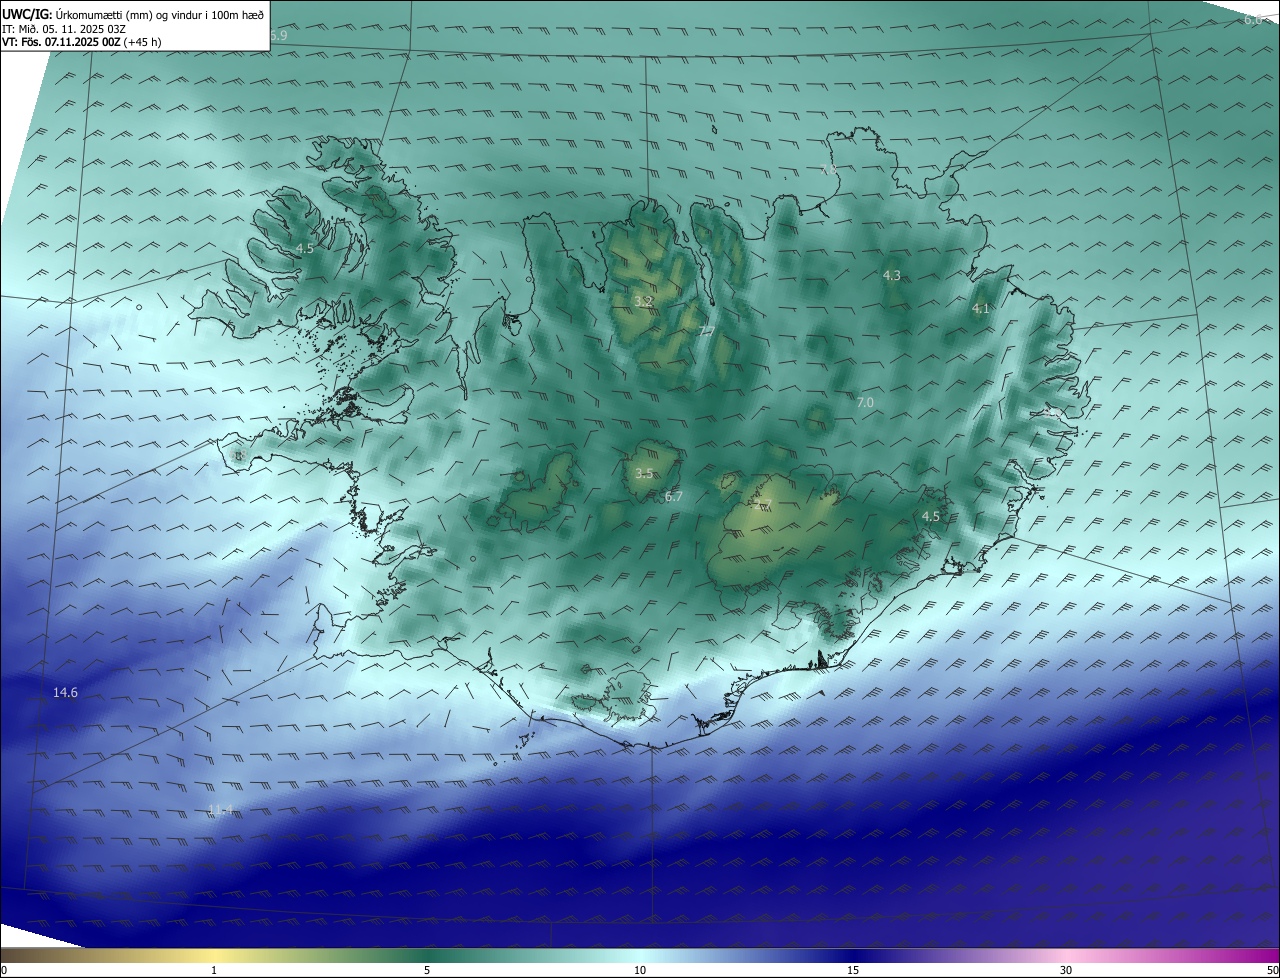Click the 50 tick on the color scale
Viewport: 1280px width, 978px height.
1272,970
